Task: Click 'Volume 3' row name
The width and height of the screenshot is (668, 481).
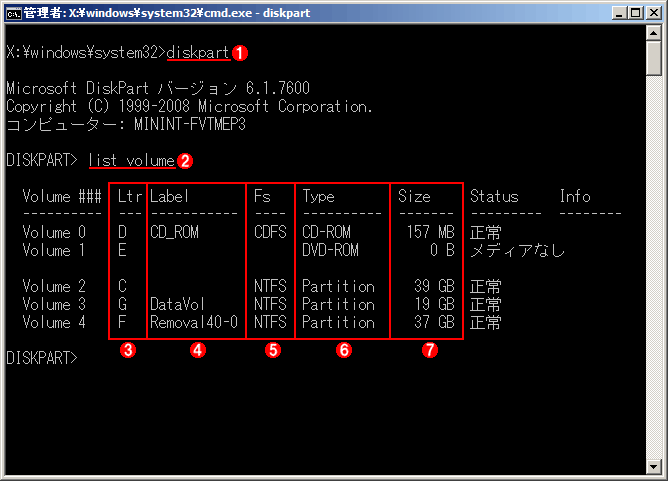Action: pos(54,304)
